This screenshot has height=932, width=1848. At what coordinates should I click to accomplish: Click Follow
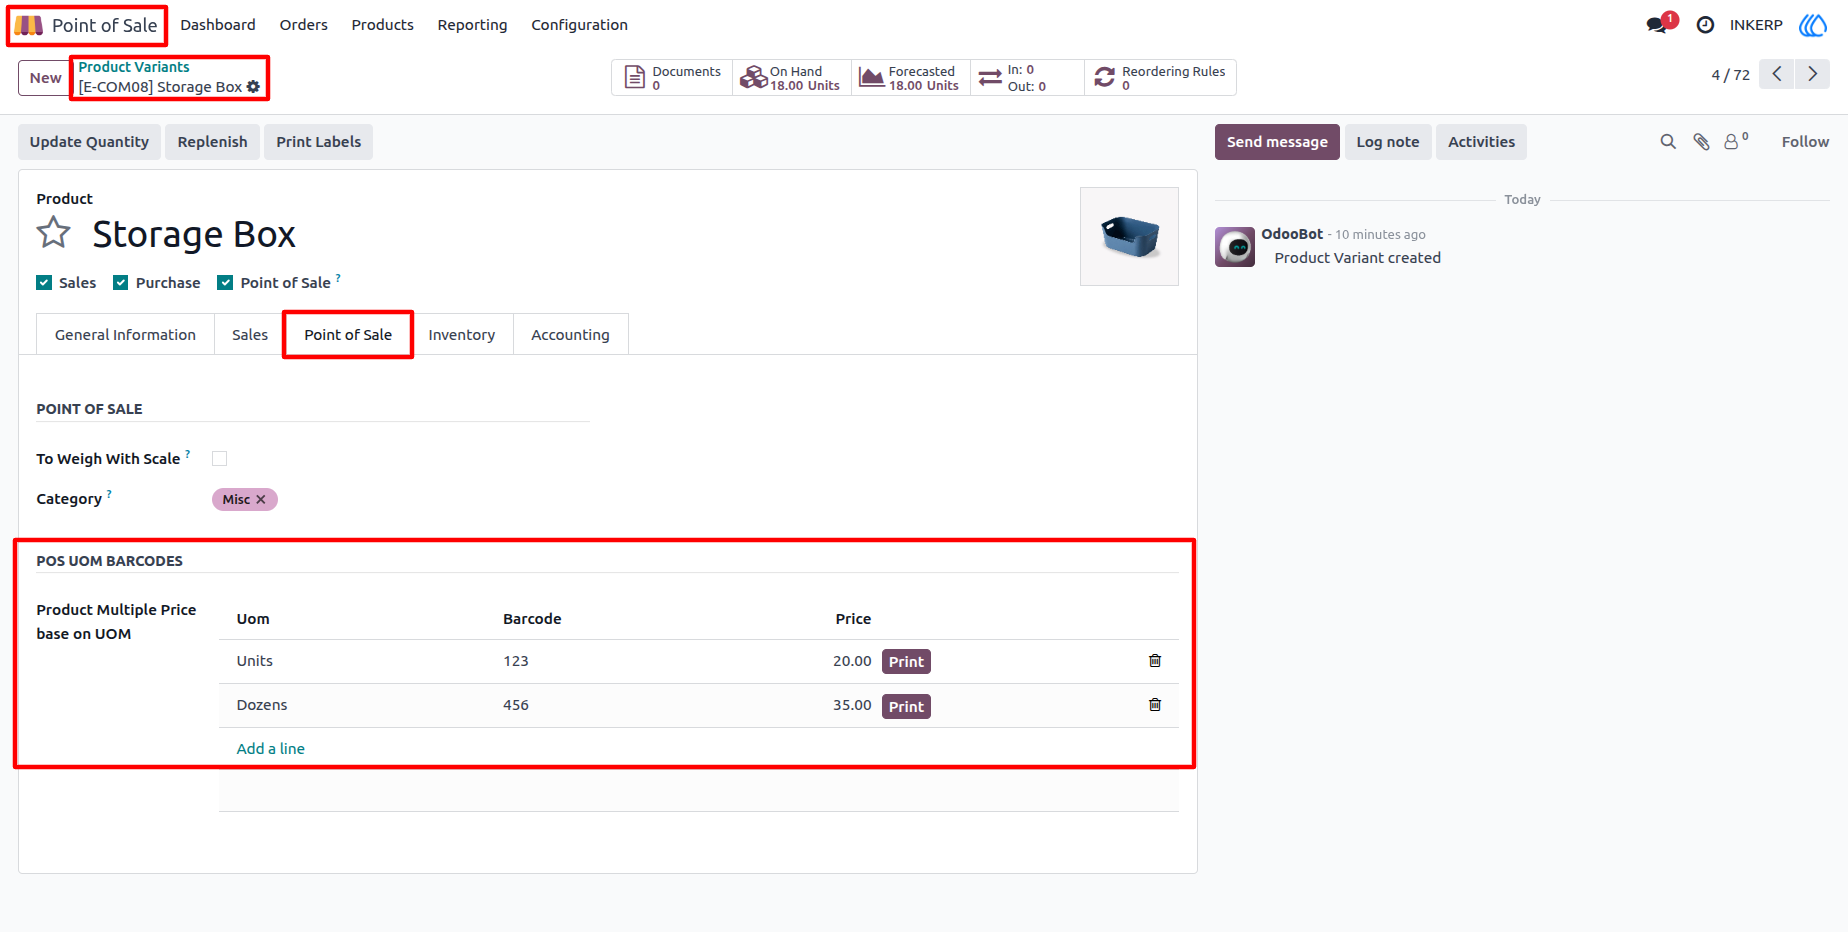click(1805, 142)
